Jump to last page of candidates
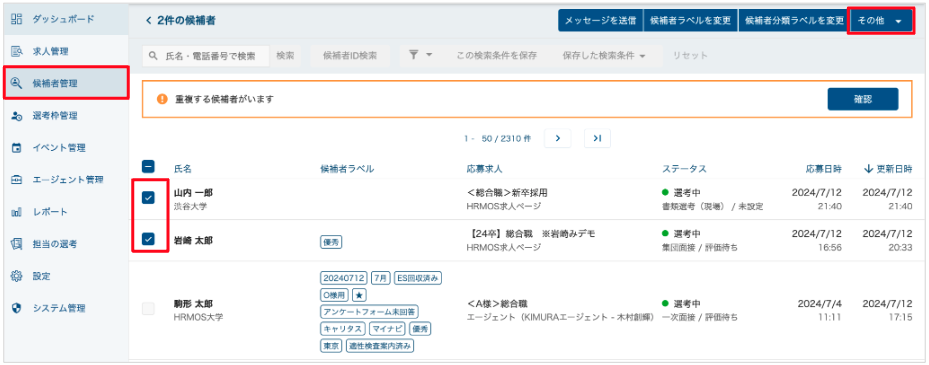The width and height of the screenshot is (929, 365). coord(597,138)
